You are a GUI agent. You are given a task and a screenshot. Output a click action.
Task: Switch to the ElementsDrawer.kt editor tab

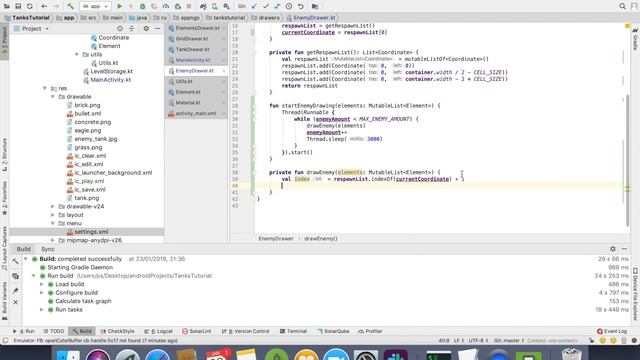pyautogui.click(x=196, y=28)
